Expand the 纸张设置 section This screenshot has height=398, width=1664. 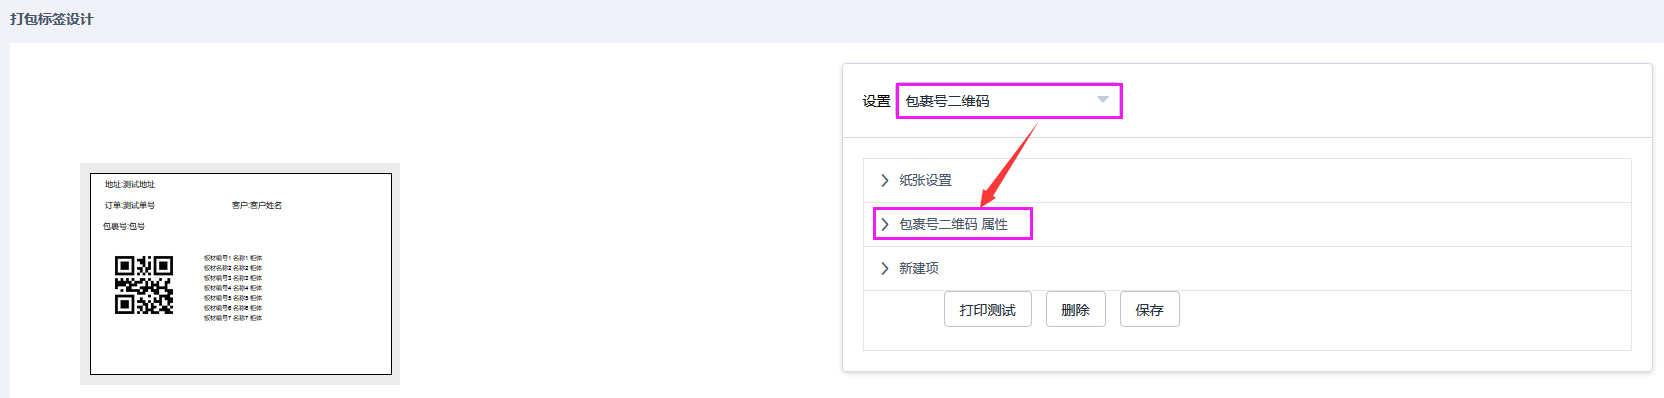coord(1247,180)
